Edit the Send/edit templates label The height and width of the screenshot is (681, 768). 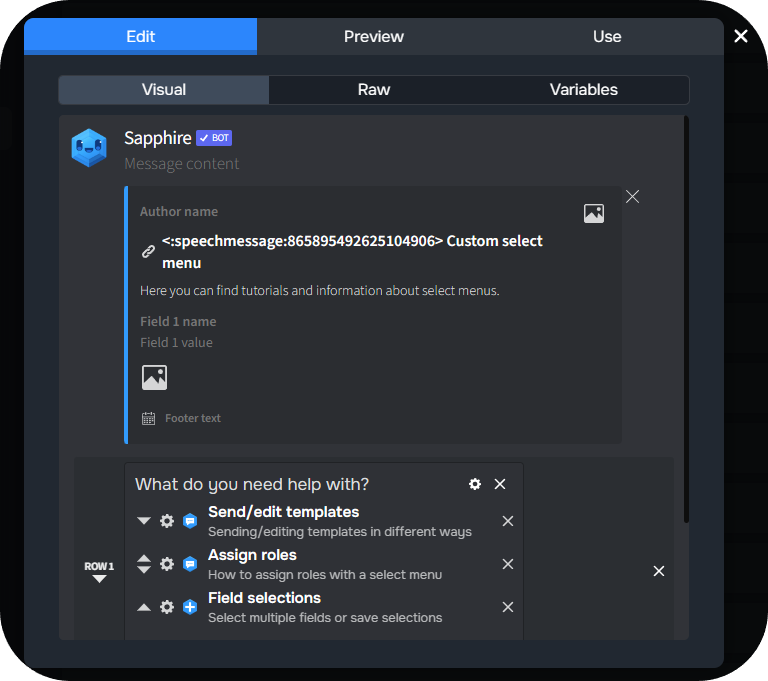284,511
